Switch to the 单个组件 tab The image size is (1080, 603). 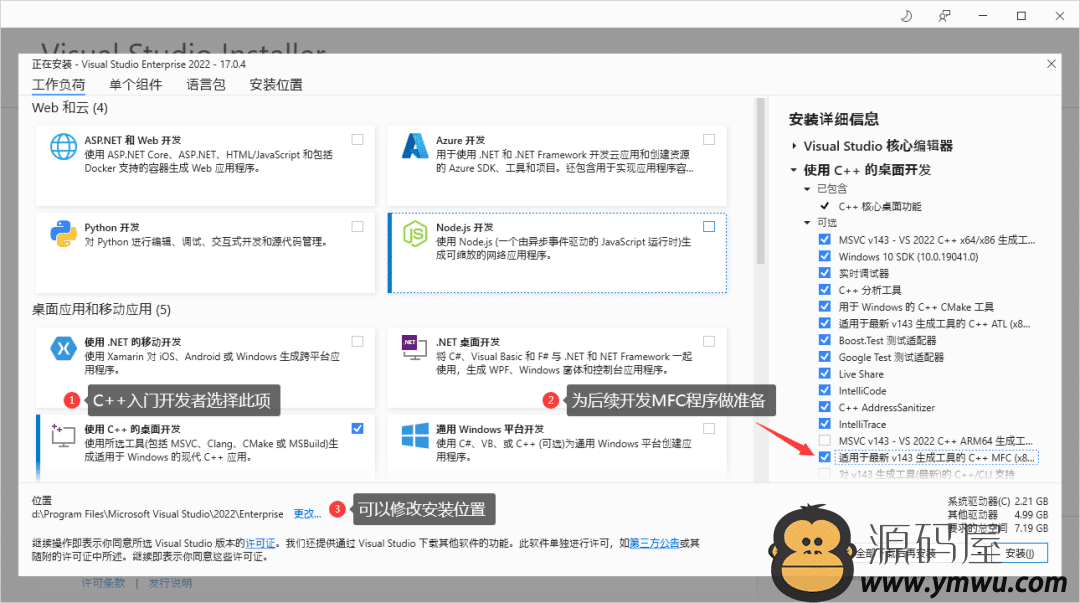(x=136, y=85)
